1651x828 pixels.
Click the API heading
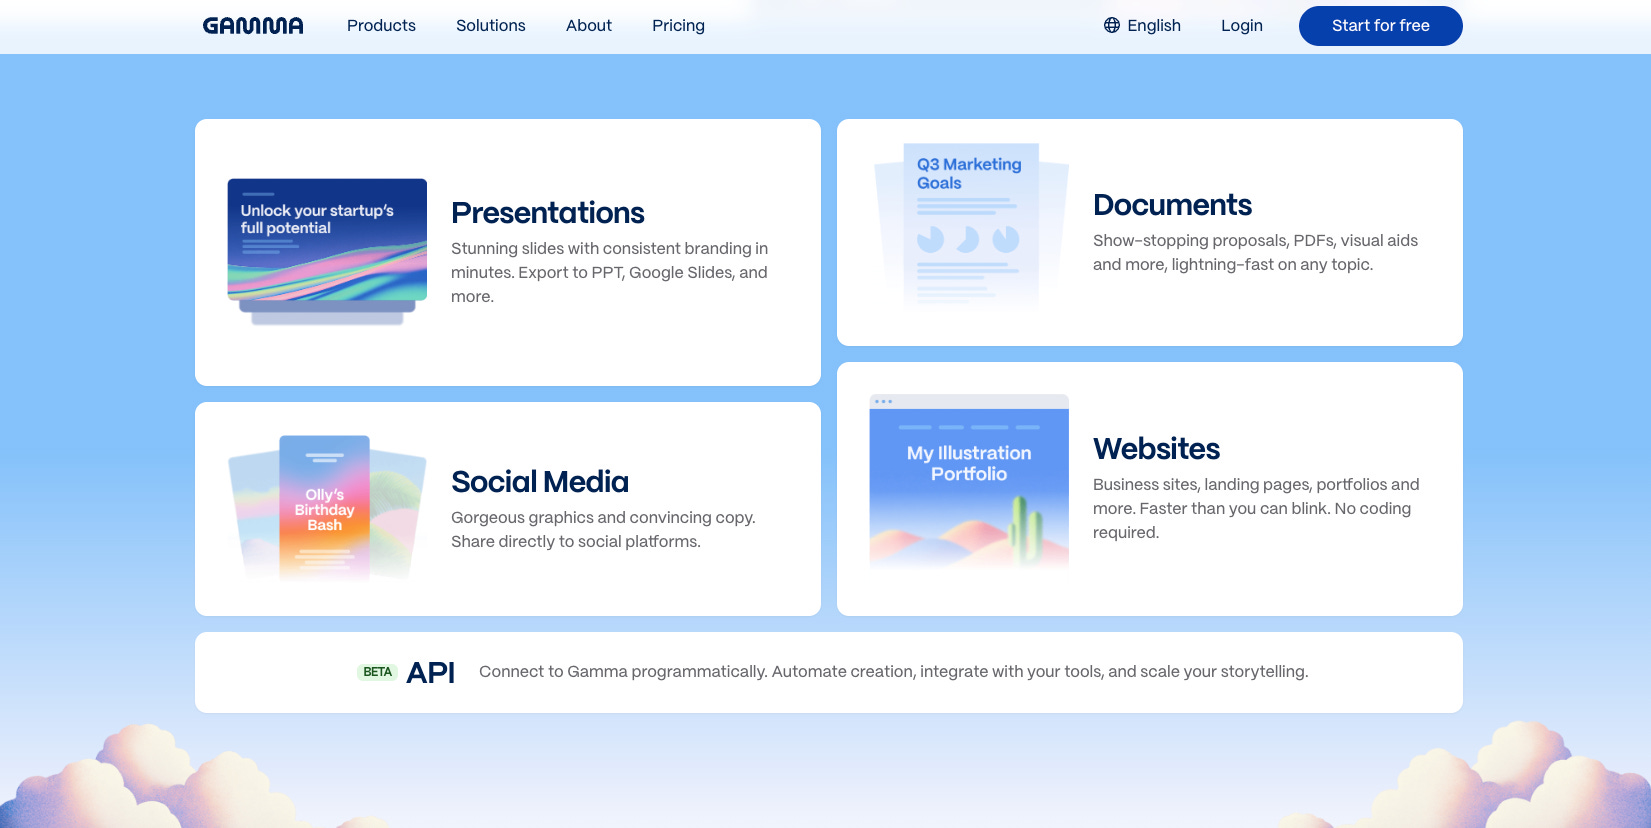pos(431,672)
